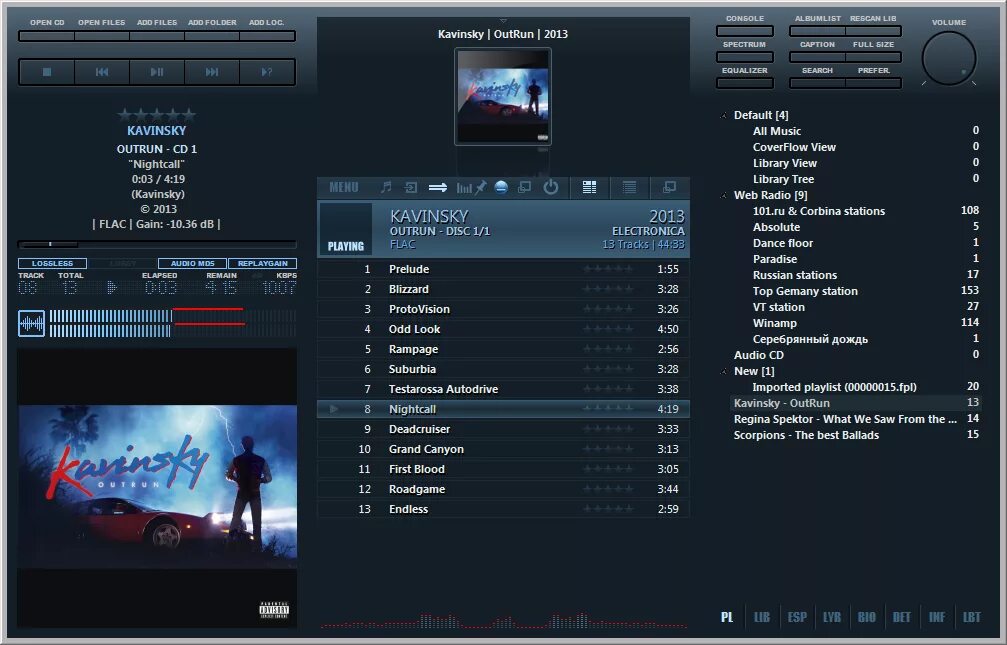
Task: Adjust the VOLUME knob
Action: coord(948,57)
